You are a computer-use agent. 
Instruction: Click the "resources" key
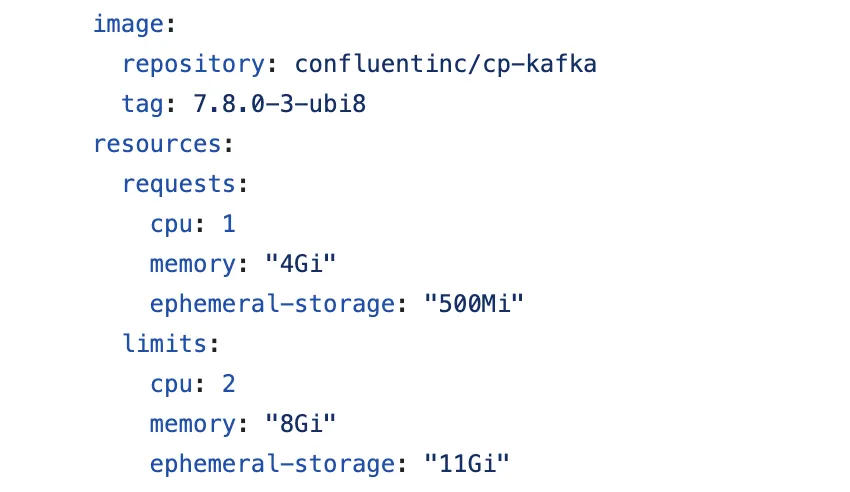pyautogui.click(x=156, y=144)
